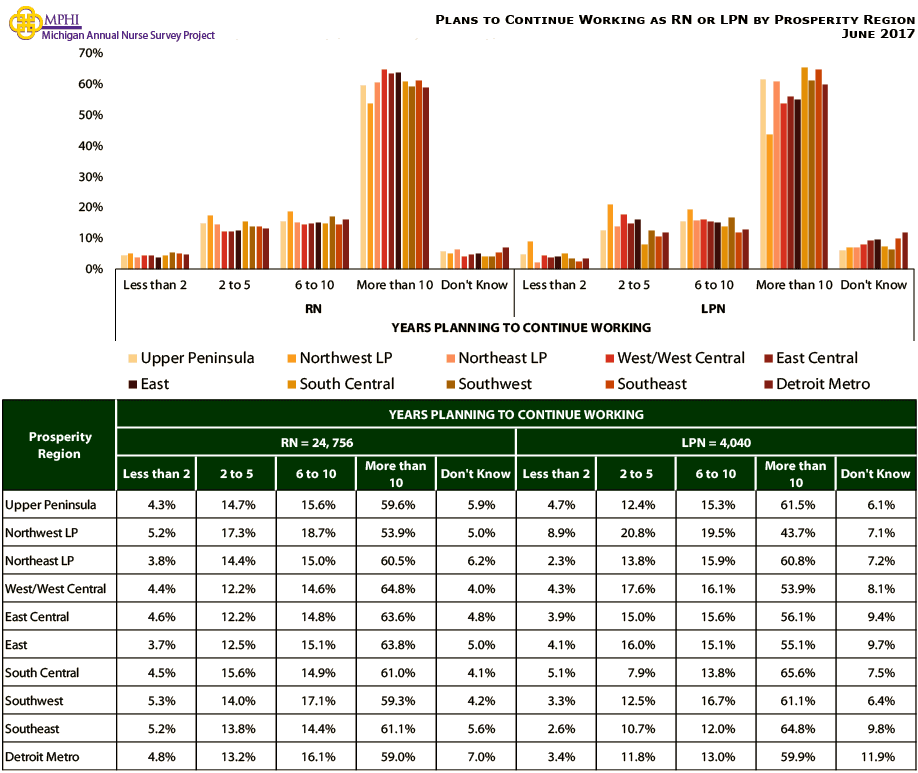This screenshot has width=918, height=773.
Task: Click the MPHI logo
Action: [x=23, y=23]
